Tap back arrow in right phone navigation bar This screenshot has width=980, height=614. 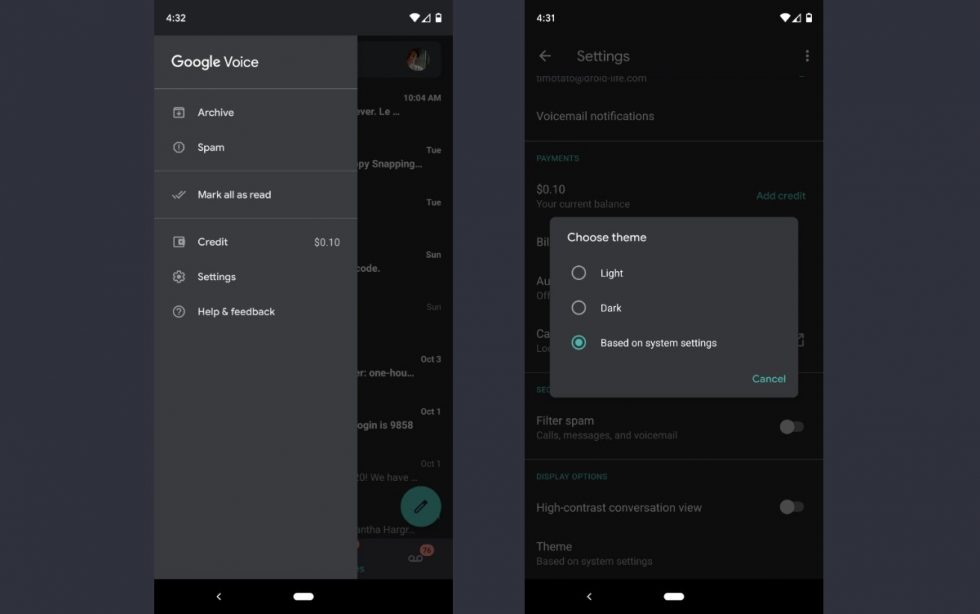click(x=589, y=596)
